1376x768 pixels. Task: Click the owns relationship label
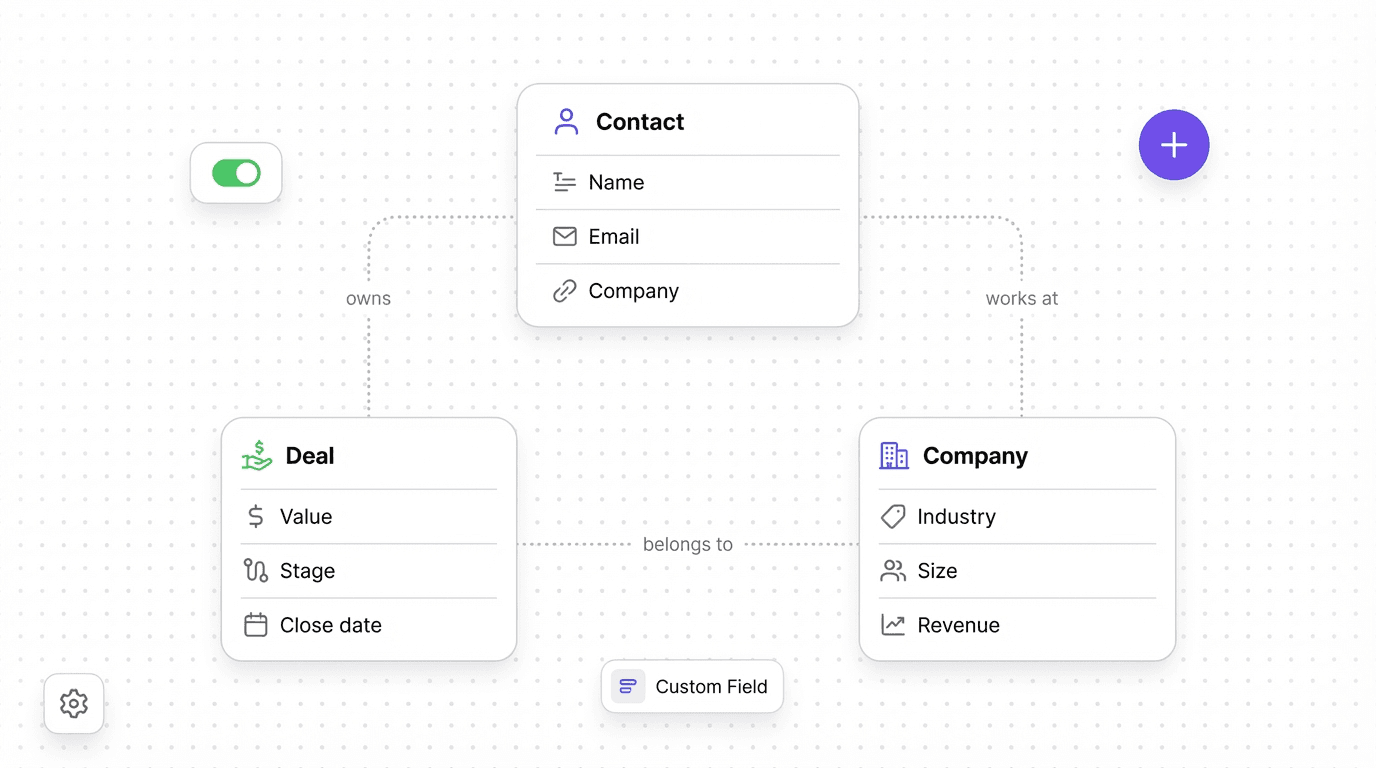point(368,298)
